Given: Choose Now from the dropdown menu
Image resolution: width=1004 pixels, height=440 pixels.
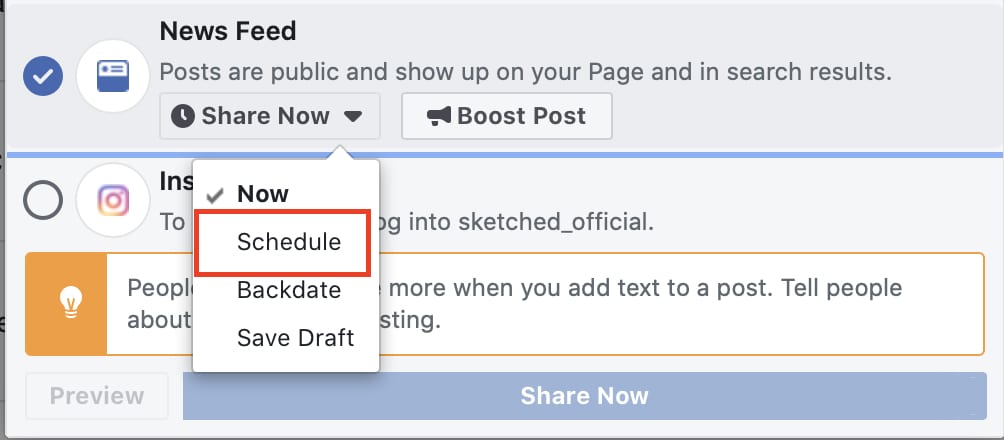Looking at the screenshot, I should point(286,194).
